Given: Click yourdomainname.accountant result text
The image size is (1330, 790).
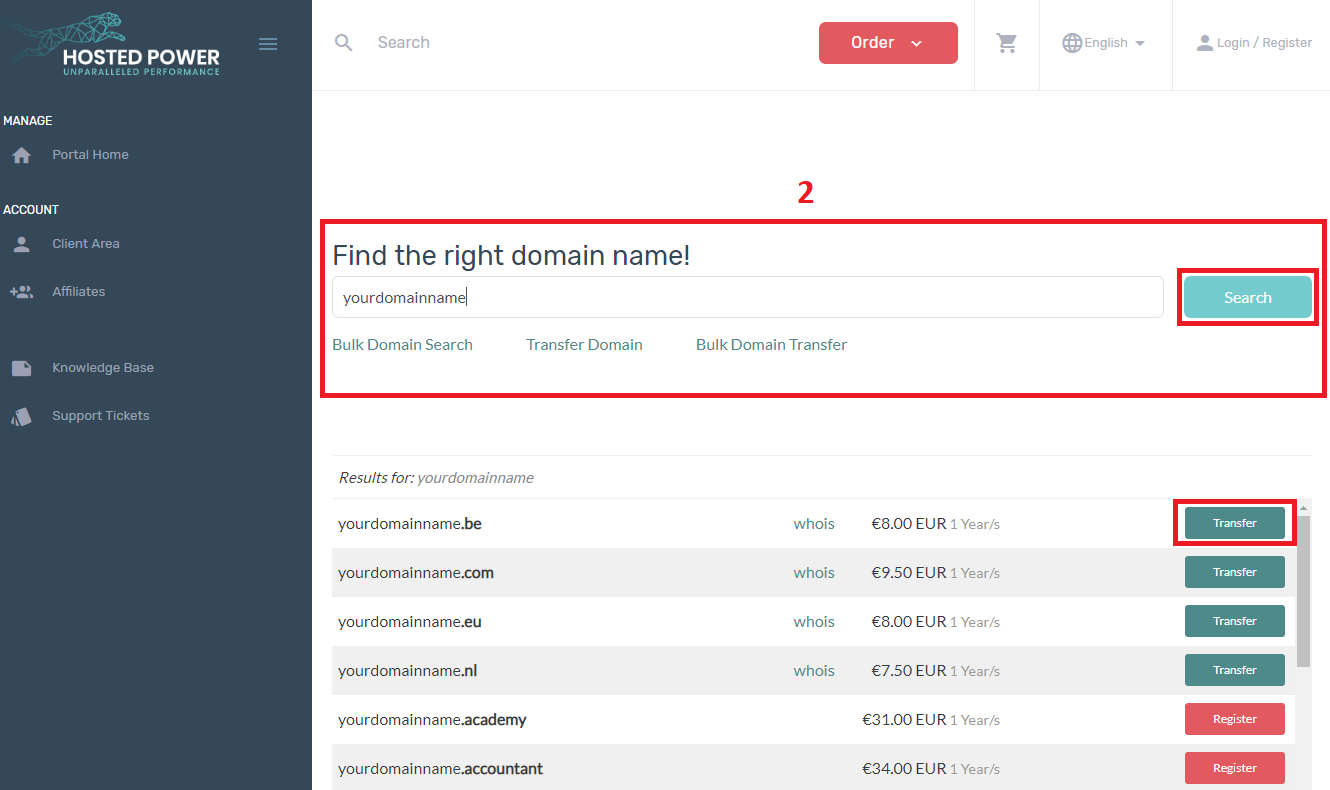Looking at the screenshot, I should click(x=440, y=769).
